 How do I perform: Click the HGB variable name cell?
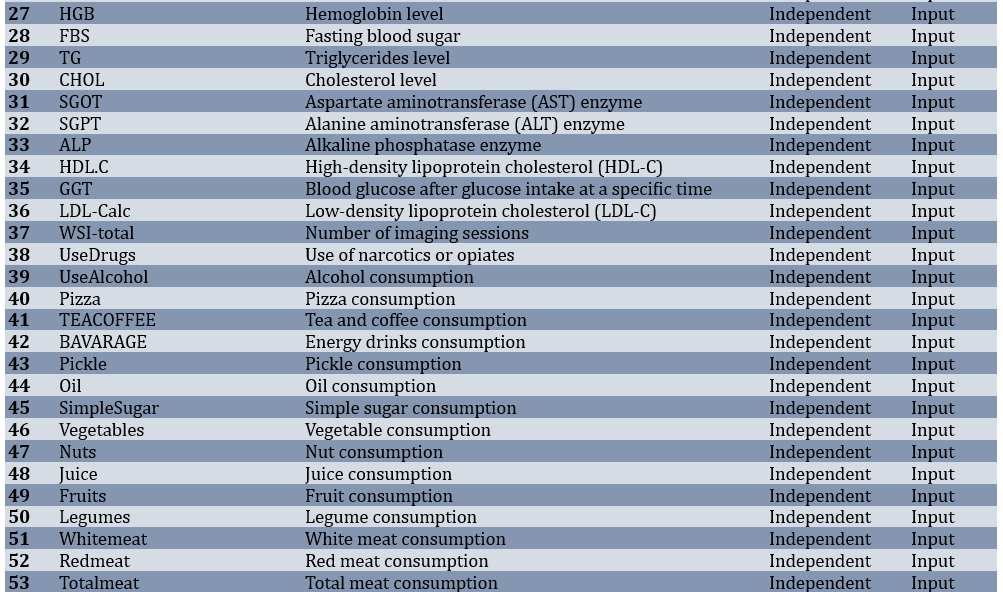click(76, 14)
